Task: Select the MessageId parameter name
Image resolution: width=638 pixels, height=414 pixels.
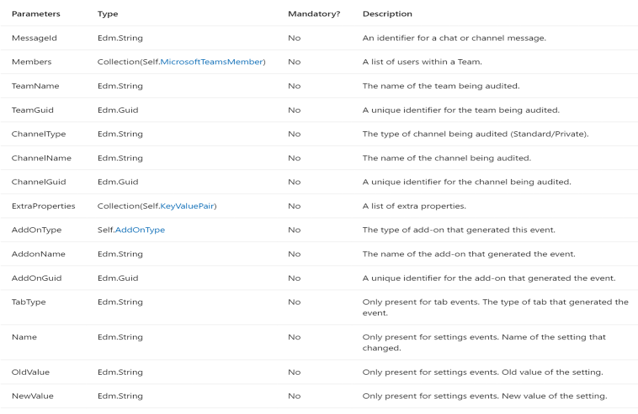Action: pyautogui.click(x=34, y=38)
